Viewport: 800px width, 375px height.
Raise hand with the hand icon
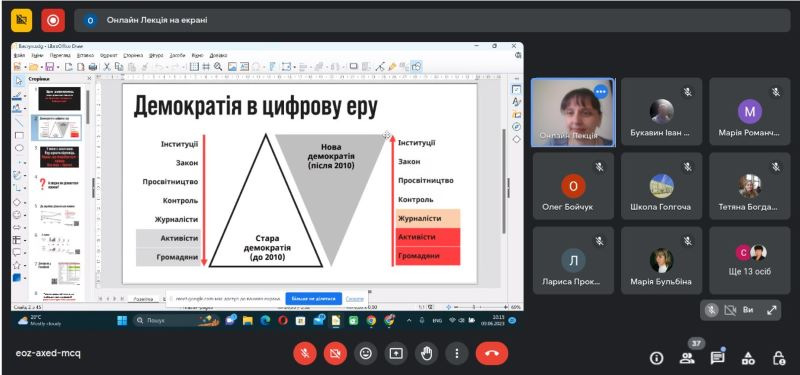tap(427, 354)
